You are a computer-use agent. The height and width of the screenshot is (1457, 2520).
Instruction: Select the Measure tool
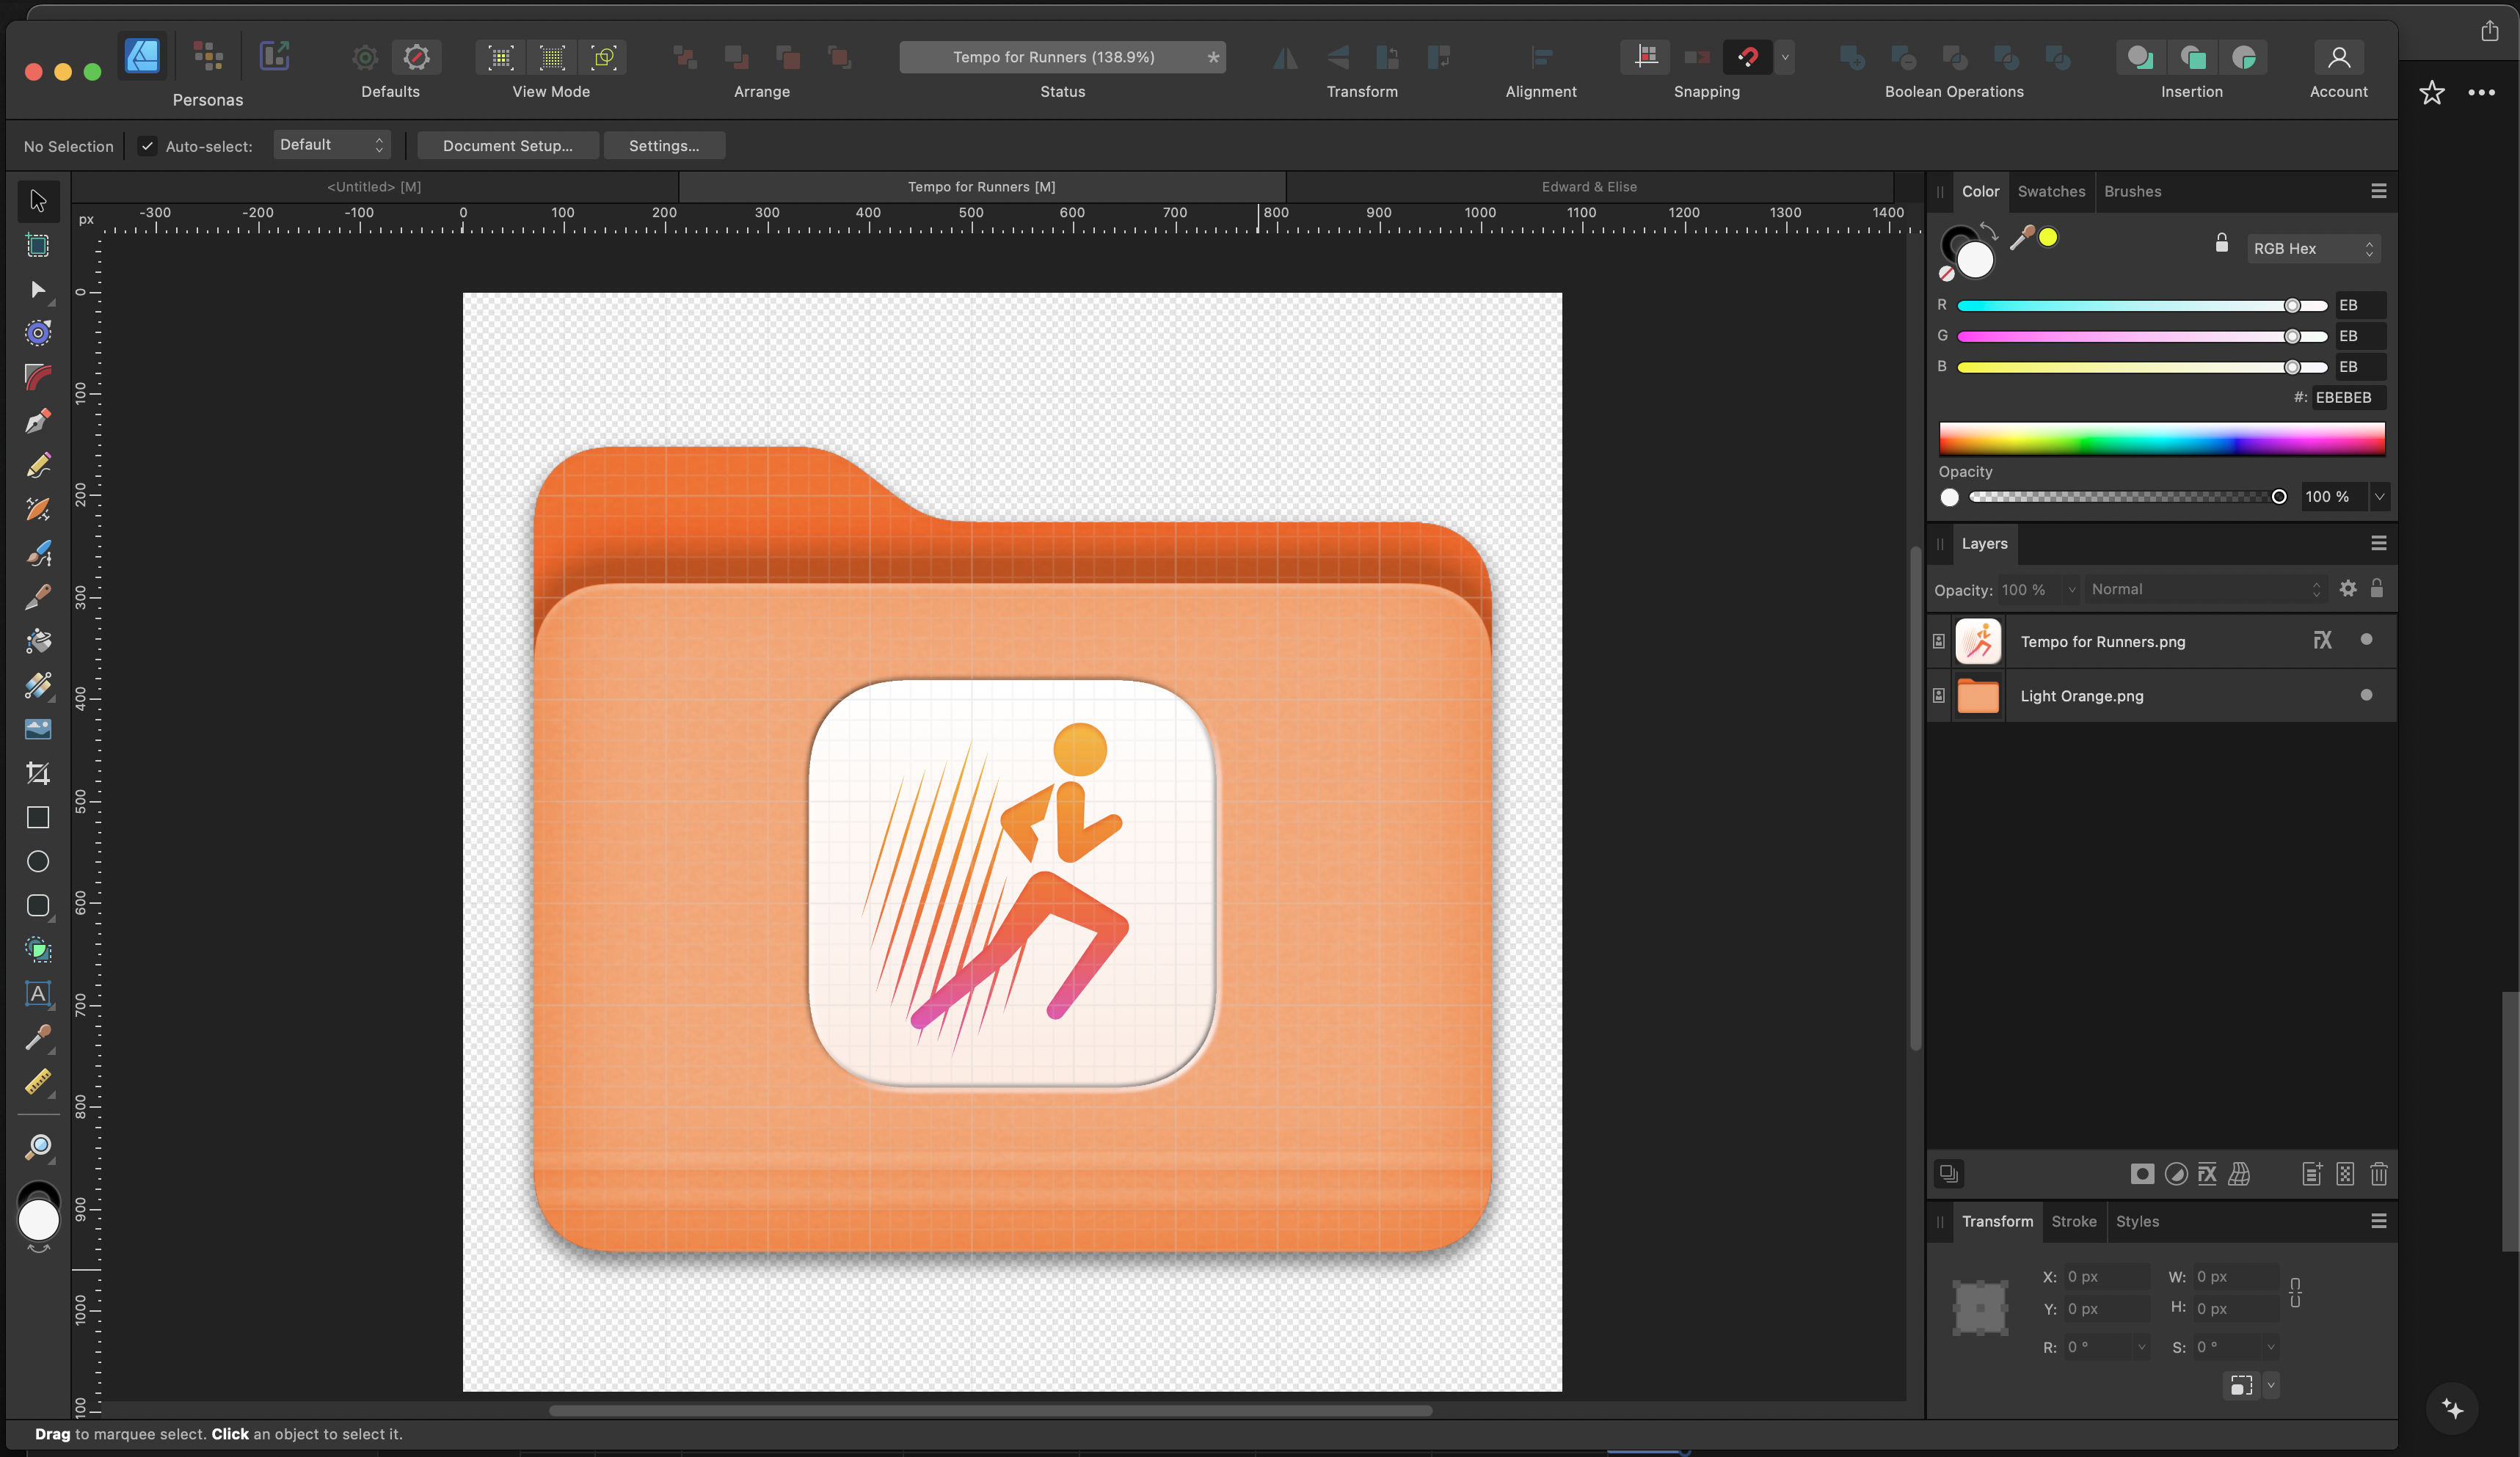[x=38, y=1082]
